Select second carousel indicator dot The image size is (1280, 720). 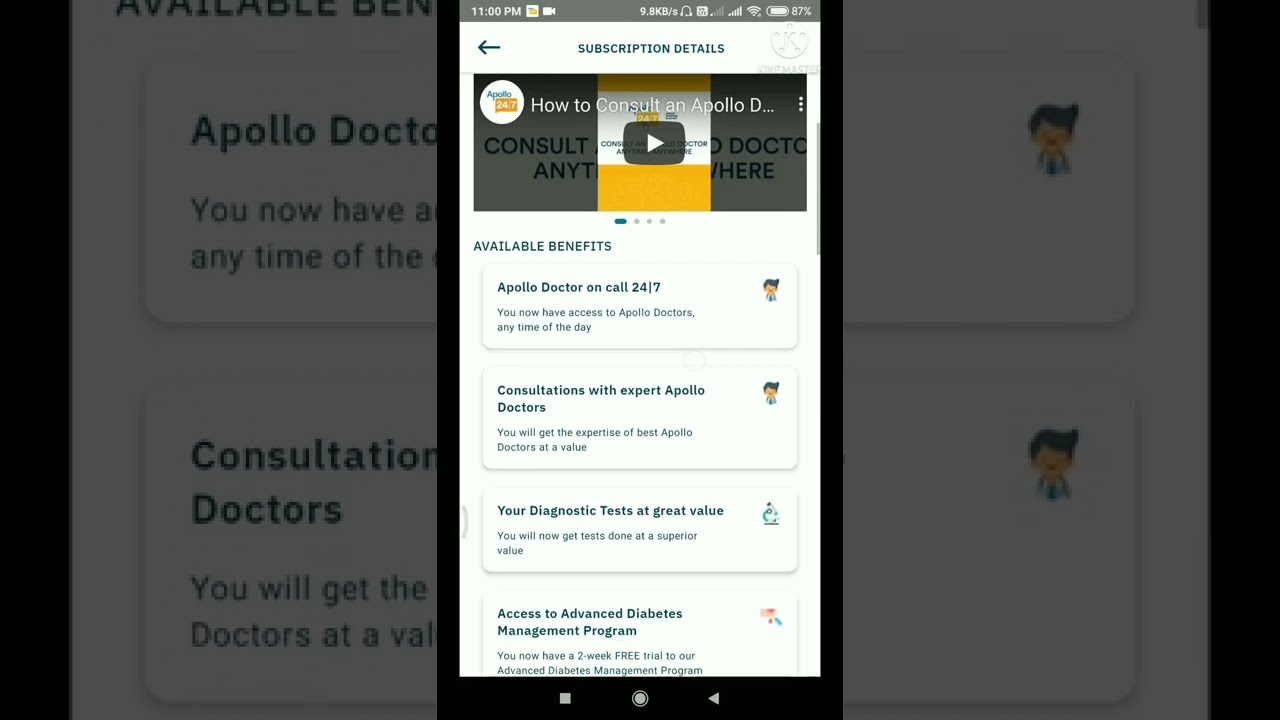pyautogui.click(x=636, y=221)
